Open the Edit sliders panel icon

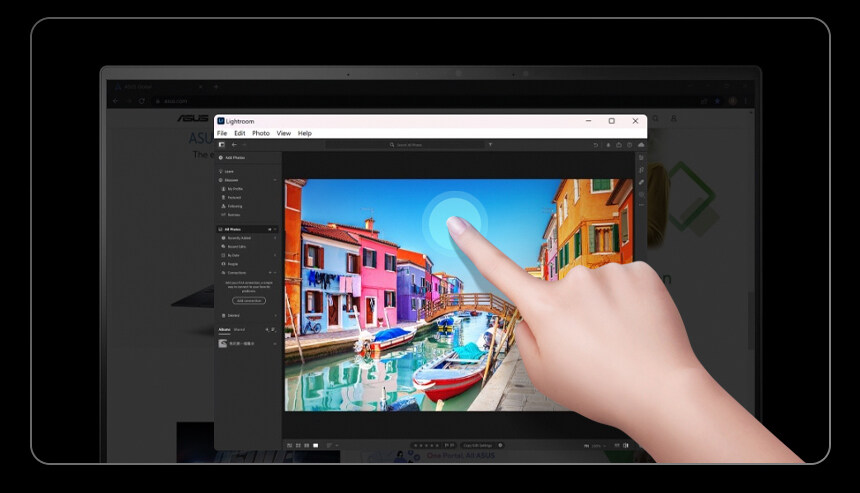click(x=641, y=158)
